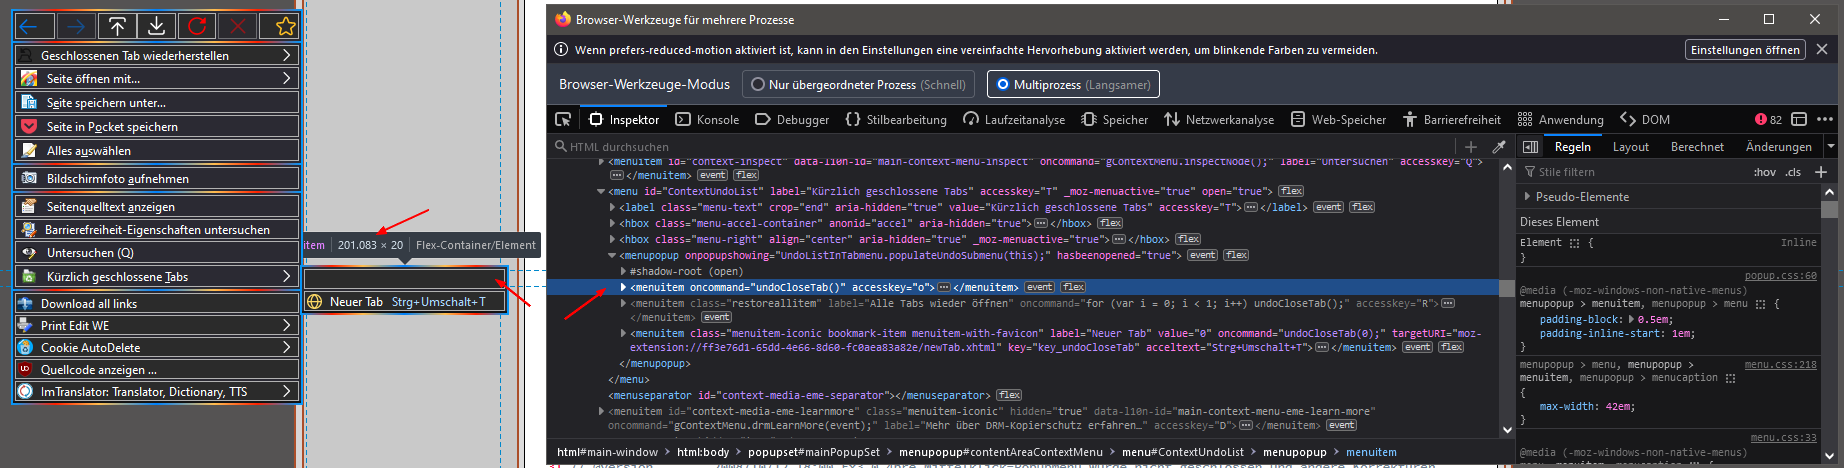Select 'Nur übergeordneter Prozess' radio option
The image size is (1844, 468).
click(758, 85)
